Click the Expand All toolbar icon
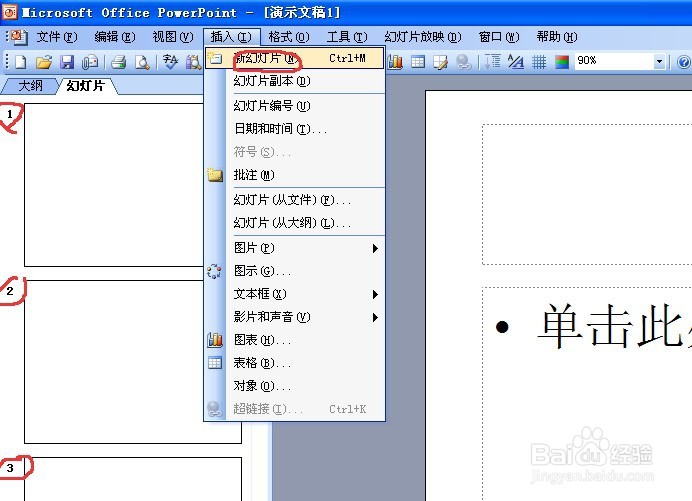The height and width of the screenshot is (501, 692). click(x=493, y=62)
